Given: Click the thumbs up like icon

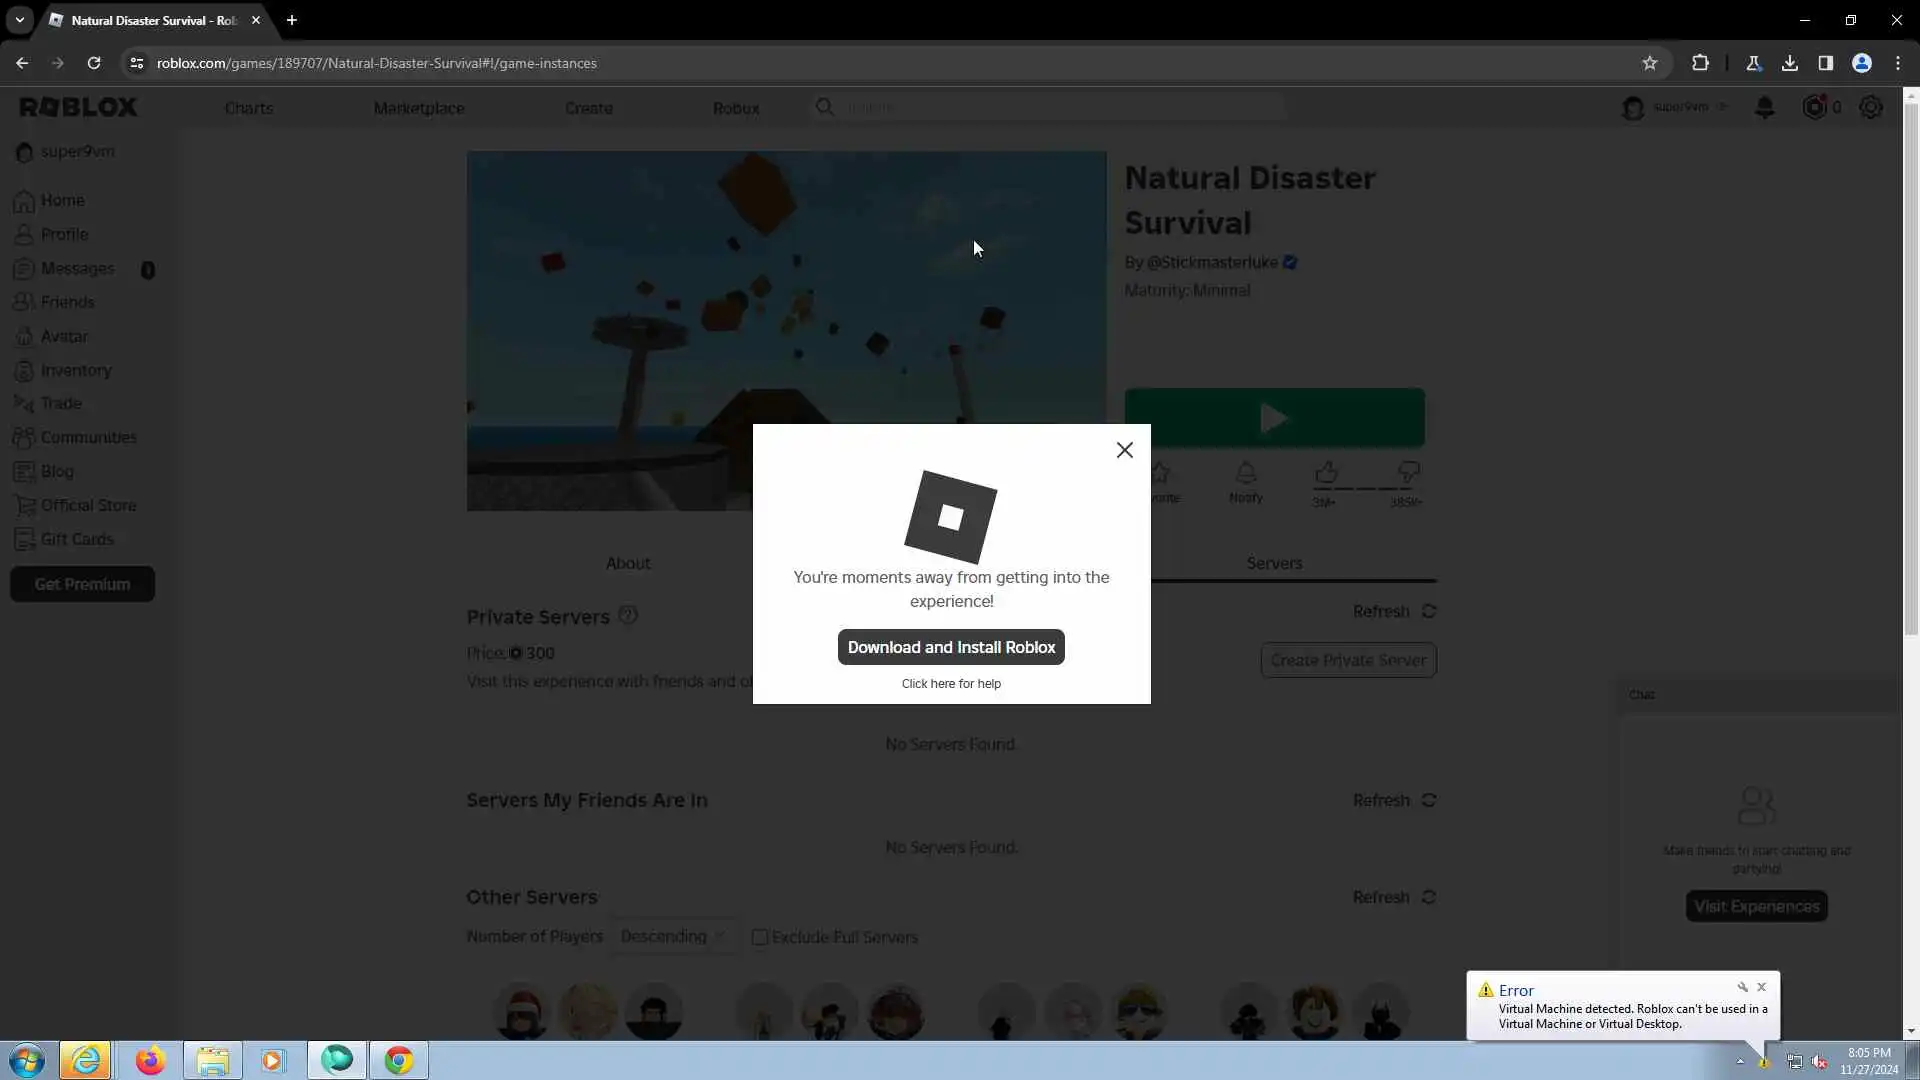Looking at the screenshot, I should 1326,472.
